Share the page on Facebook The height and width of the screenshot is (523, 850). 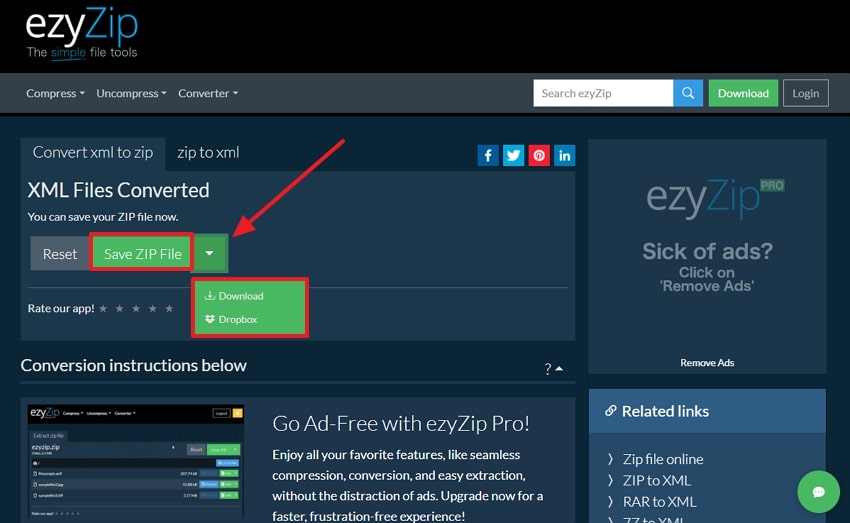488,156
